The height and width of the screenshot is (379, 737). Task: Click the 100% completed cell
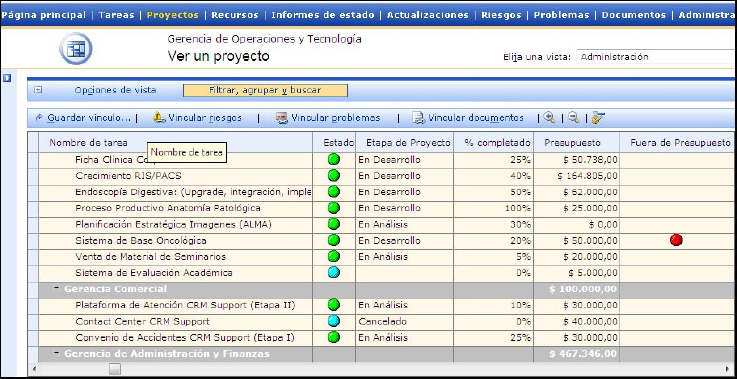[494, 208]
